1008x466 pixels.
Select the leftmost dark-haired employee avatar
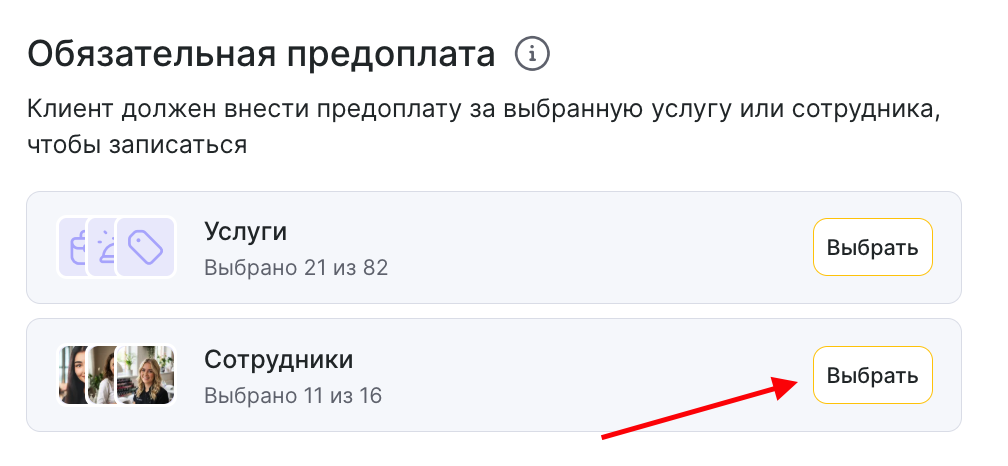[72, 375]
